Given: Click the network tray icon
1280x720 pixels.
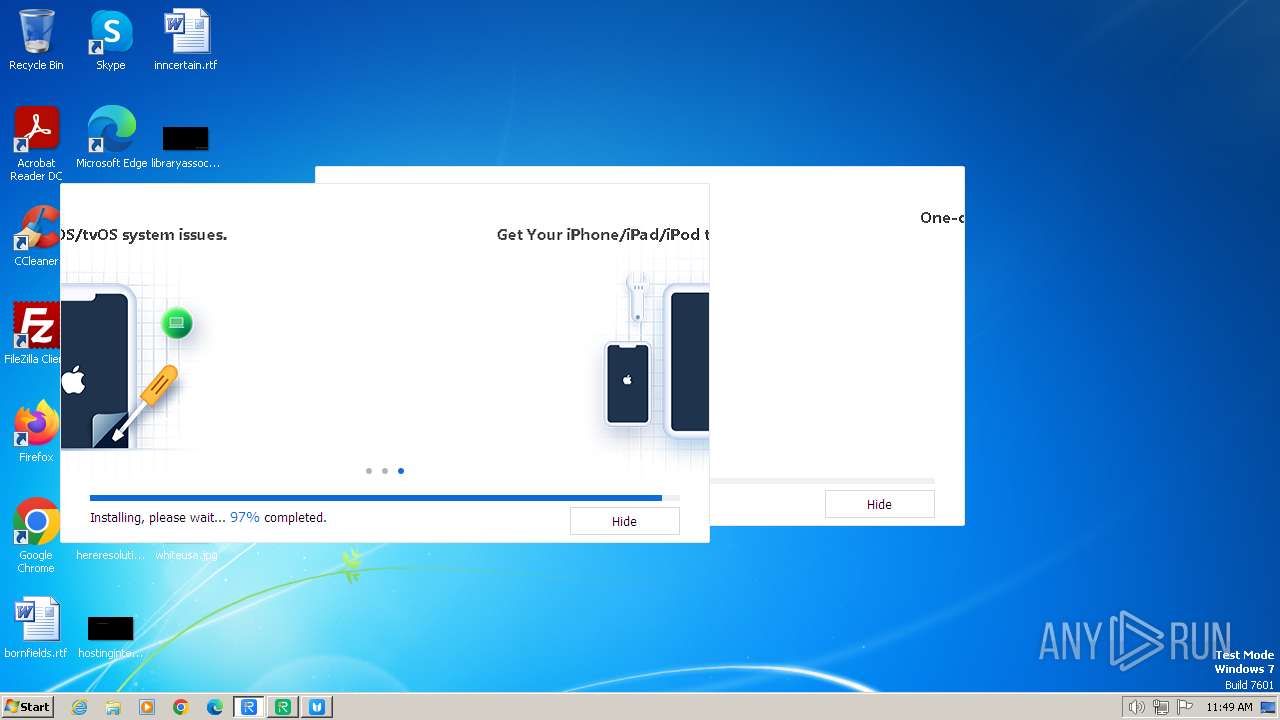Looking at the screenshot, I should pyautogui.click(x=1161, y=707).
